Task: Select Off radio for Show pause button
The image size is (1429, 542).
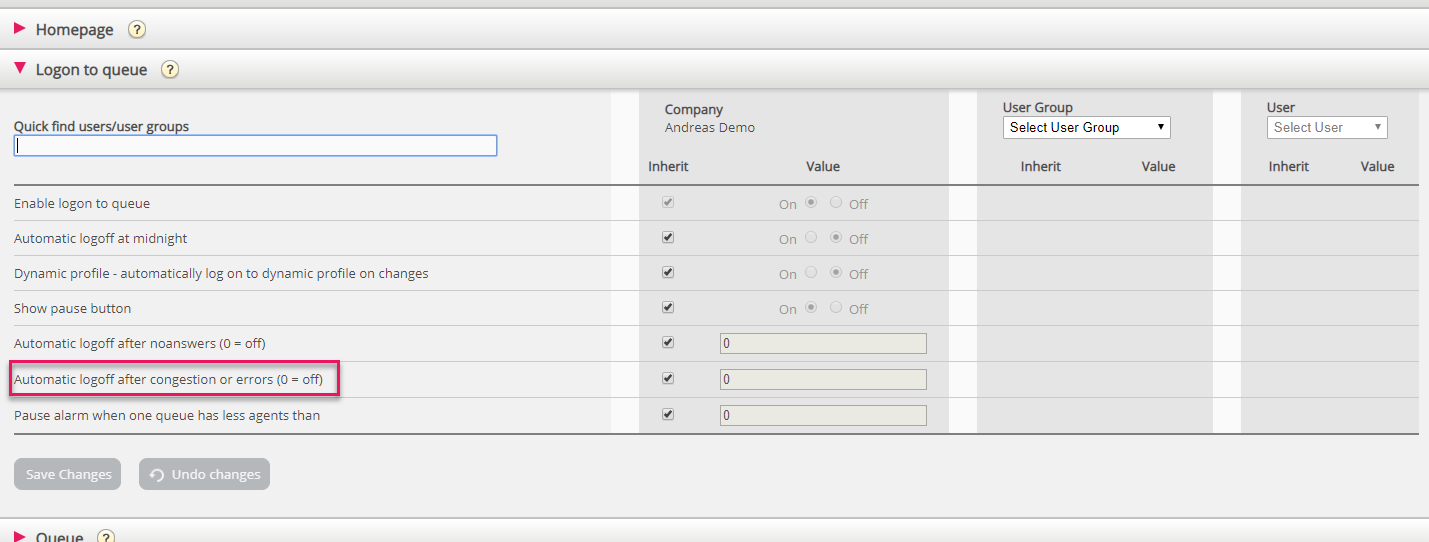Action: point(836,308)
